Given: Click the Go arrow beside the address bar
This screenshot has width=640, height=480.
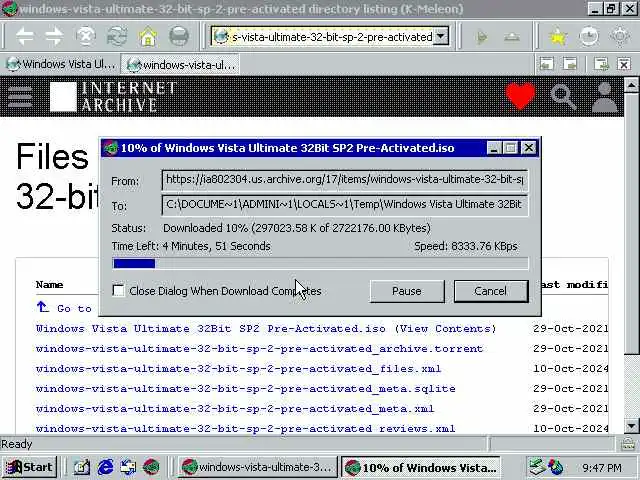Looking at the screenshot, I should [x=482, y=38].
